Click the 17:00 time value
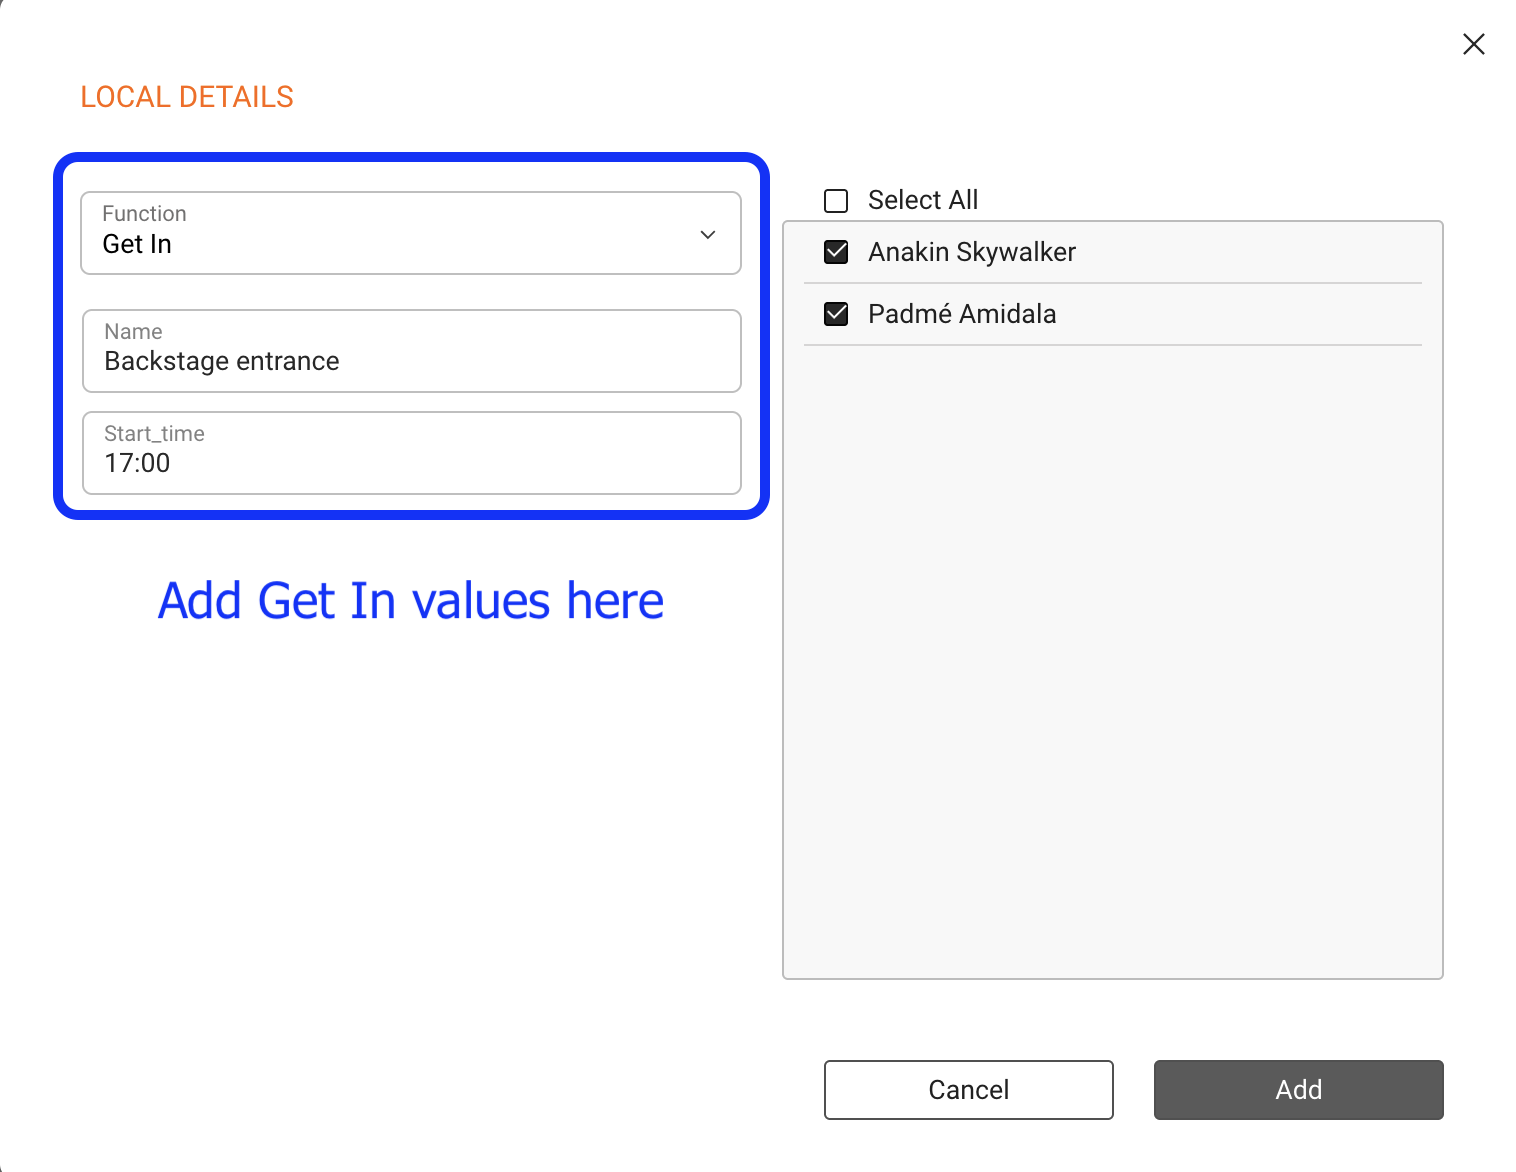 point(137,463)
